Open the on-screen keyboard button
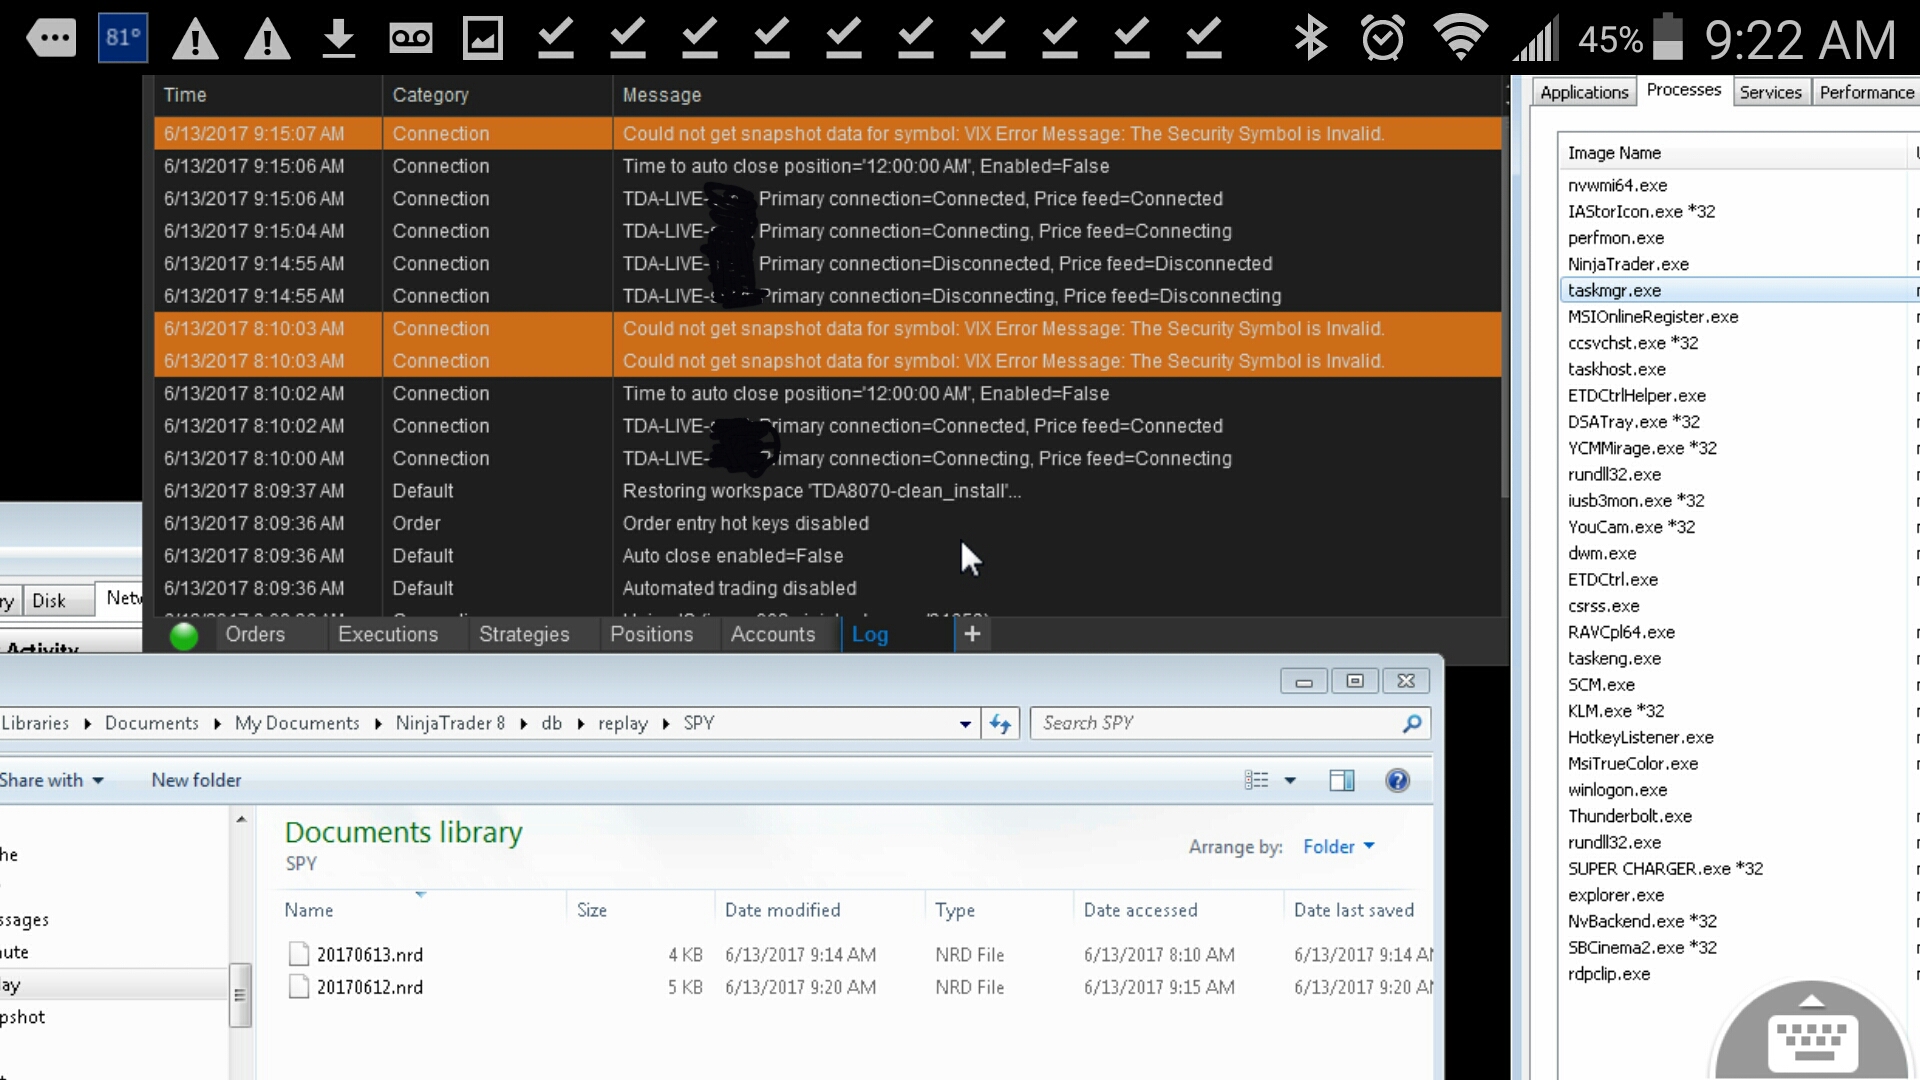 point(1812,1040)
